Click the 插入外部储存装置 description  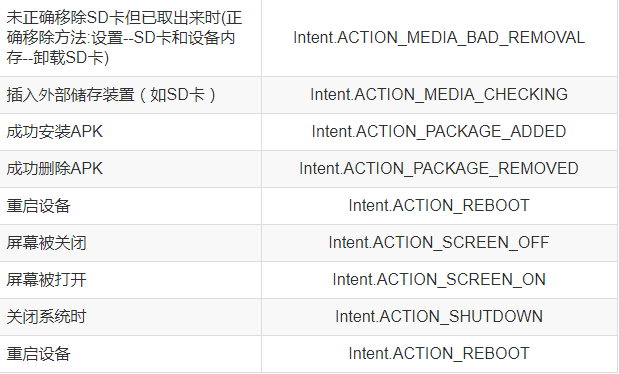(x=111, y=95)
